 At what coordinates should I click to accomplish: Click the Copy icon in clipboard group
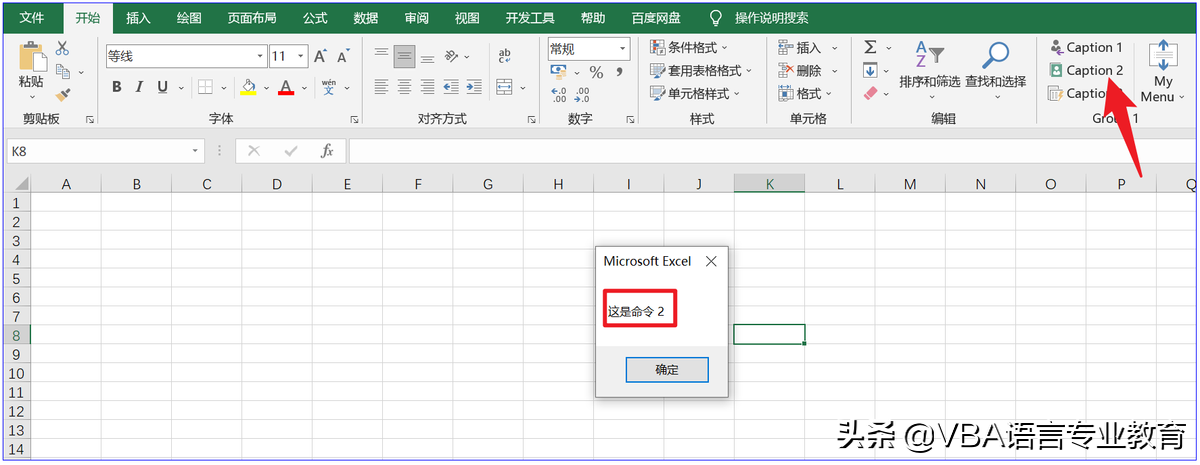pyautogui.click(x=62, y=71)
